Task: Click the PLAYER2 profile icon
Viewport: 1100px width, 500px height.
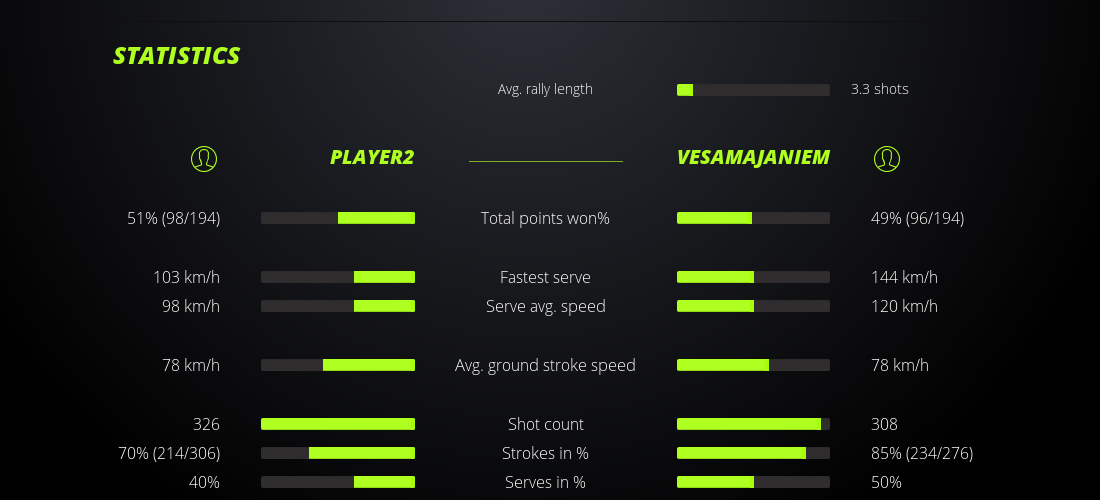Action: point(203,158)
